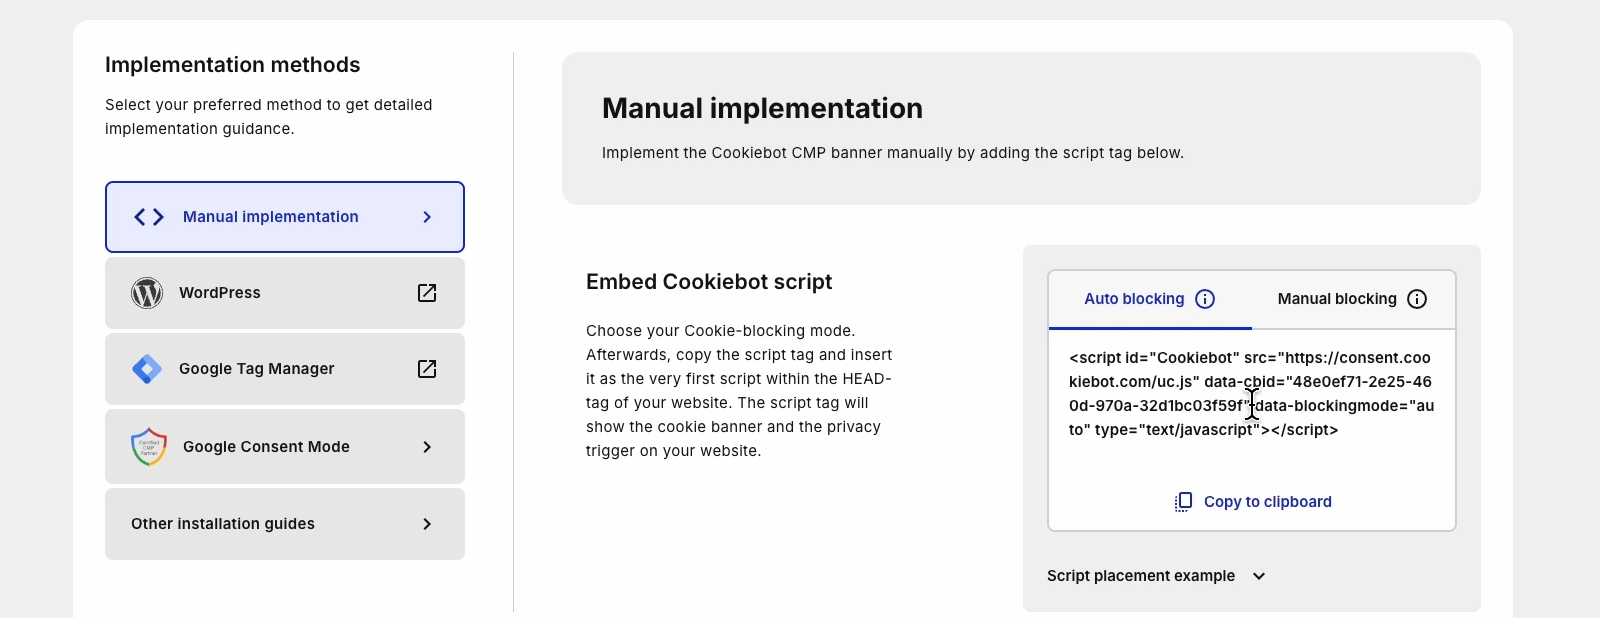
Task: Click the Google Consent Mode shield icon
Action: 149,447
